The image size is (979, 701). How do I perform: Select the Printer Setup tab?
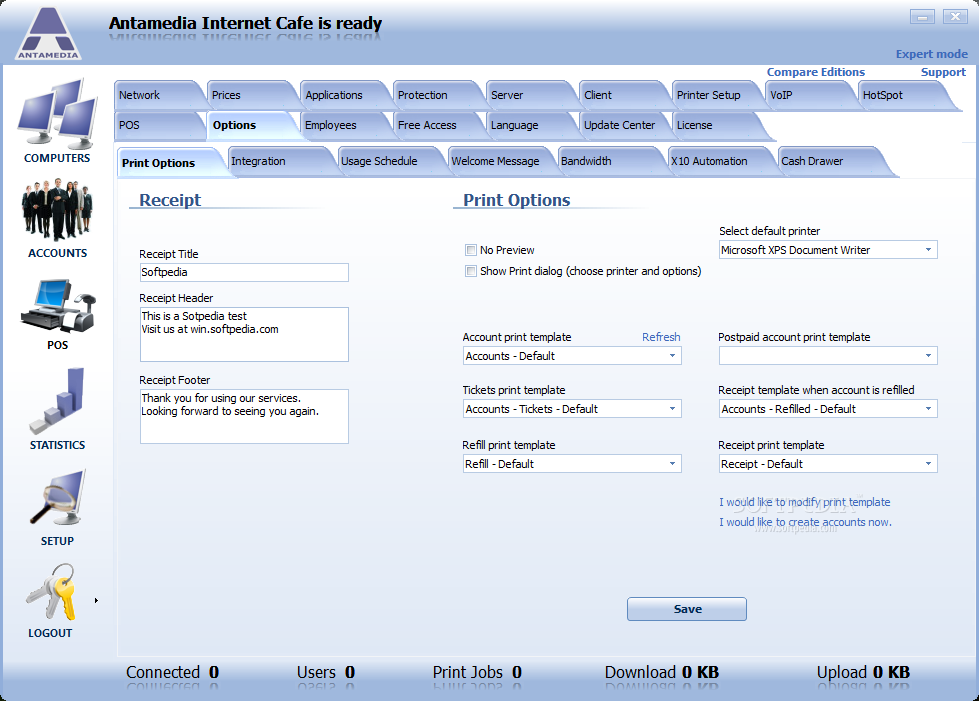coord(715,96)
